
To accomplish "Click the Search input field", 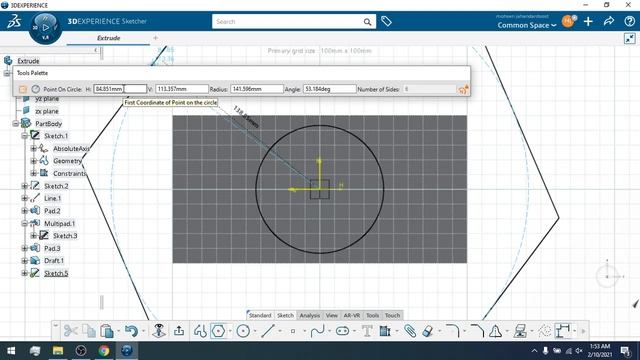I will [287, 22].
